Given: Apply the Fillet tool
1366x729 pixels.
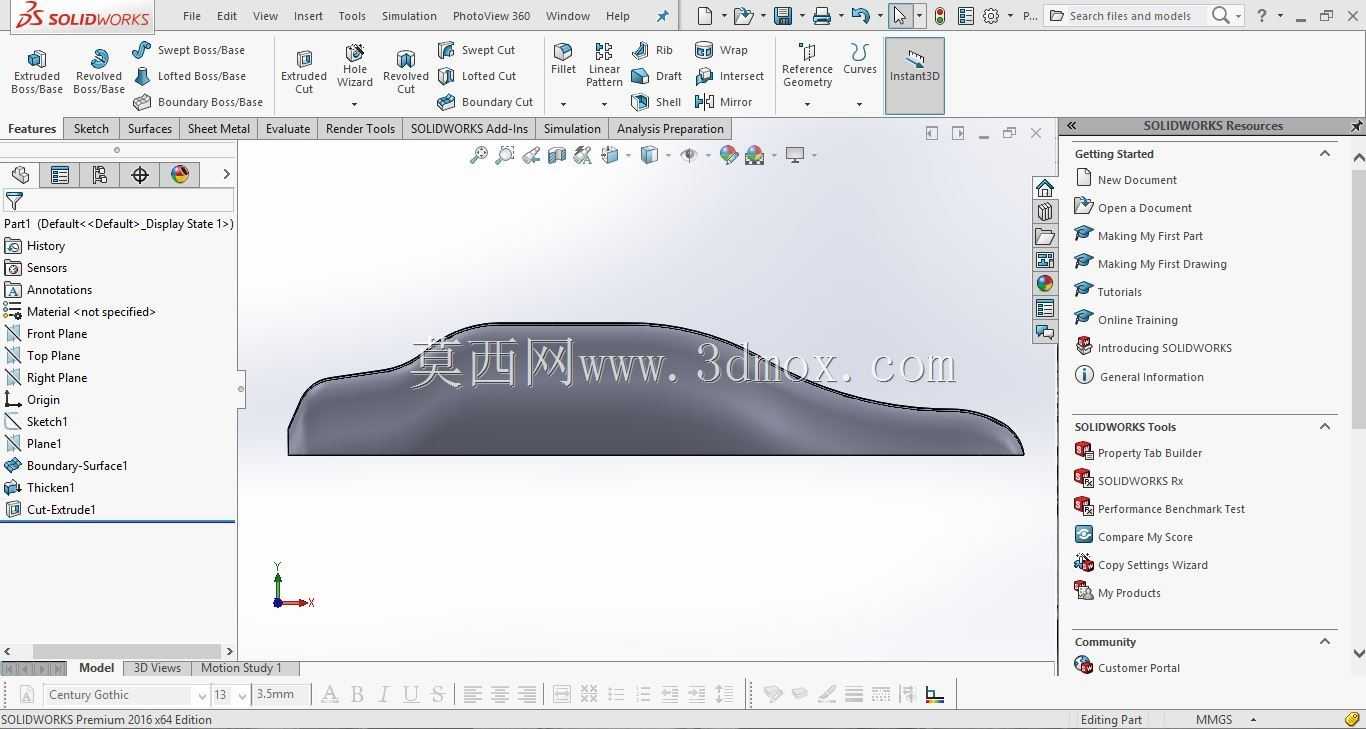Looking at the screenshot, I should pyautogui.click(x=563, y=59).
